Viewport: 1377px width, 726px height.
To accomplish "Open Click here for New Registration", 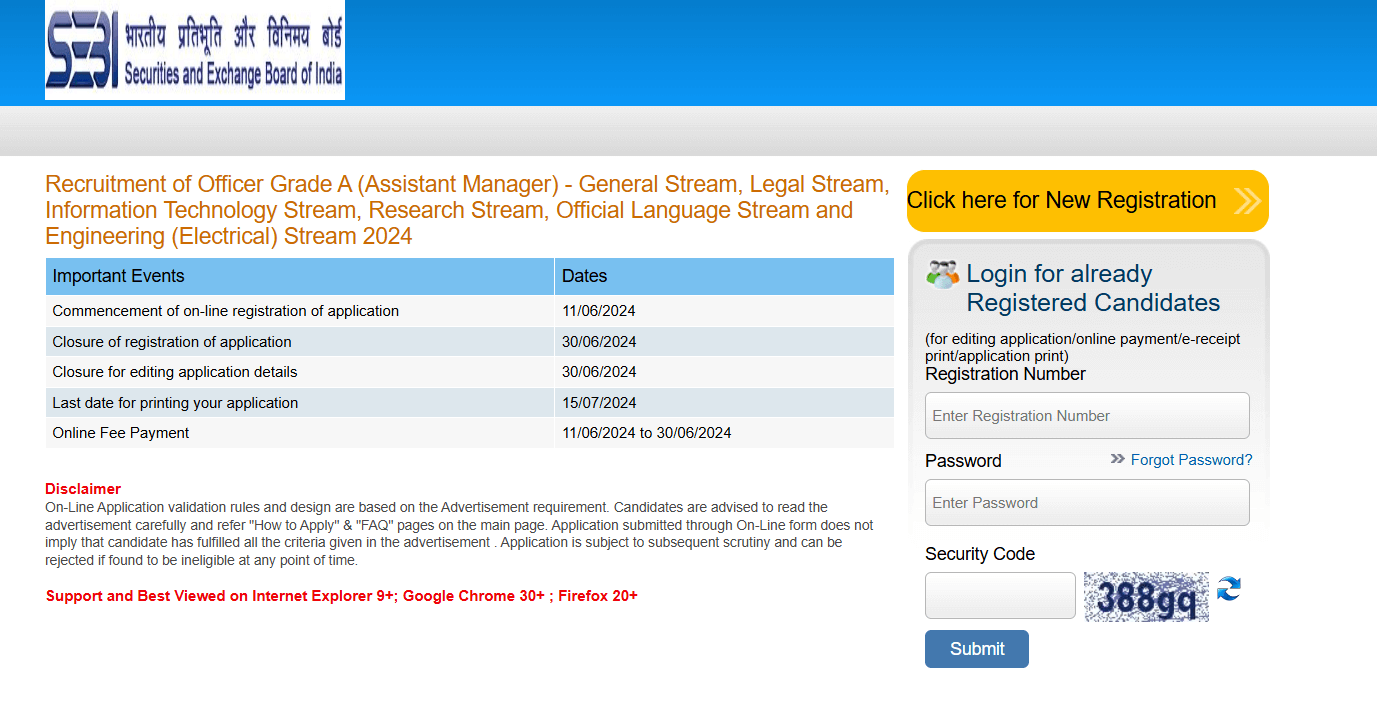I will coord(1061,201).
